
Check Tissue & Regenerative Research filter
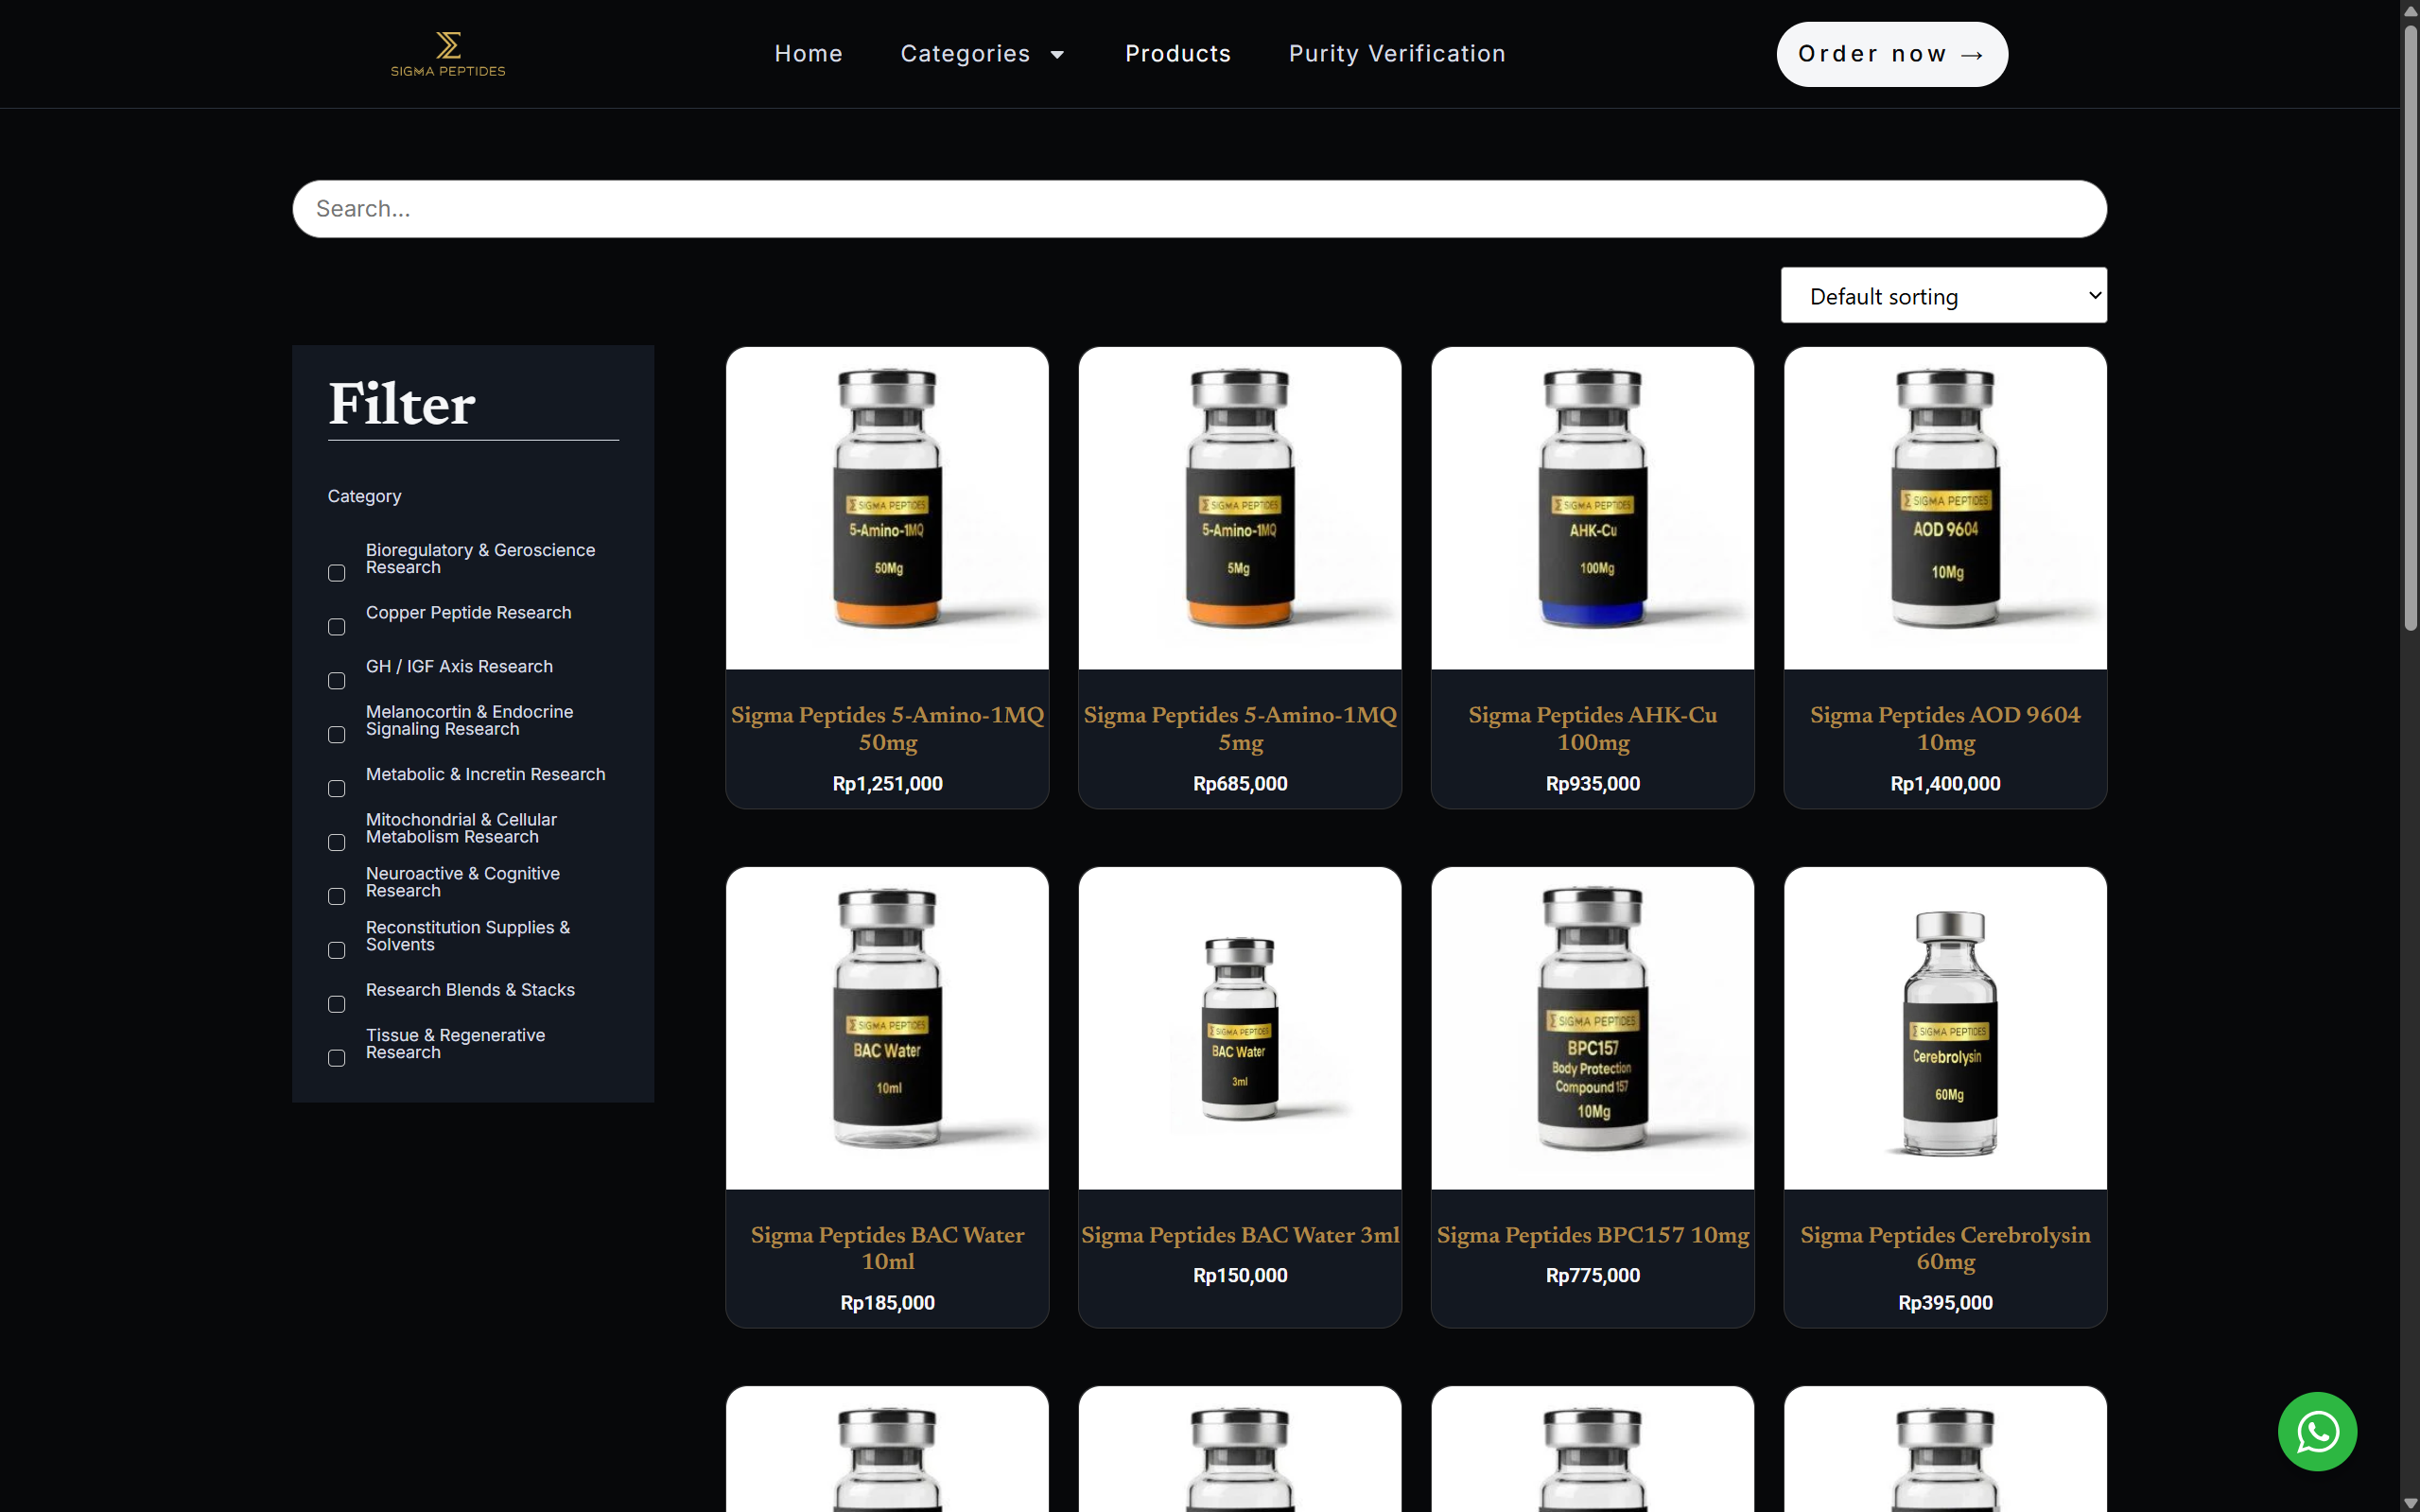click(337, 1058)
